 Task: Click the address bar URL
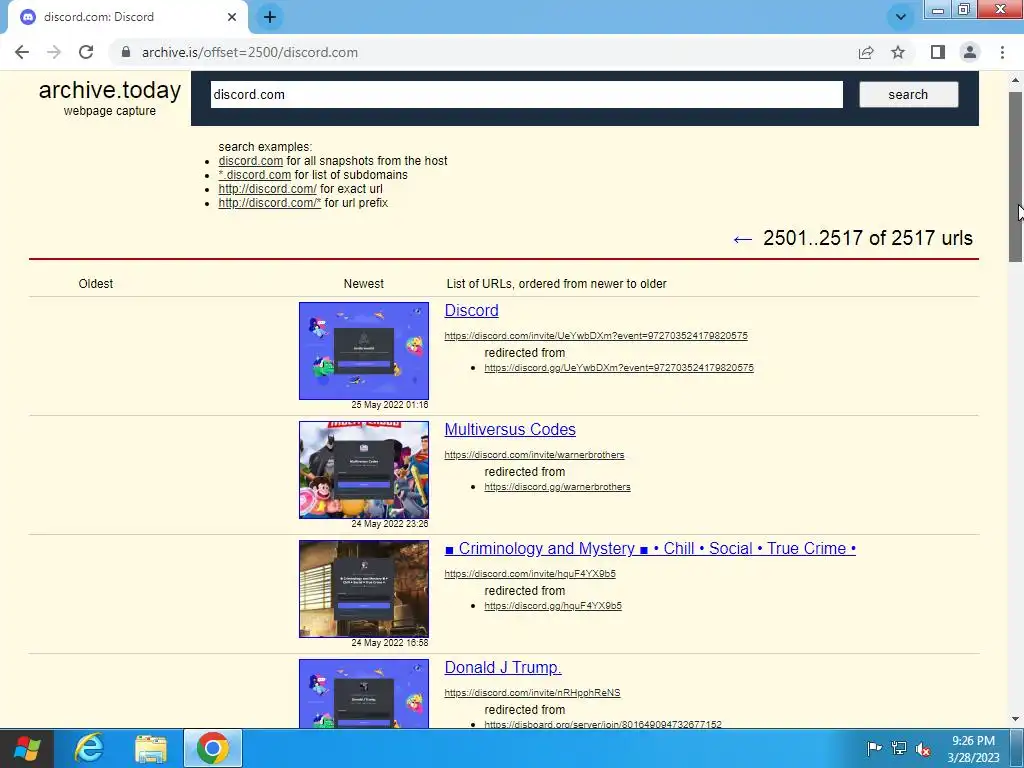pos(249,52)
